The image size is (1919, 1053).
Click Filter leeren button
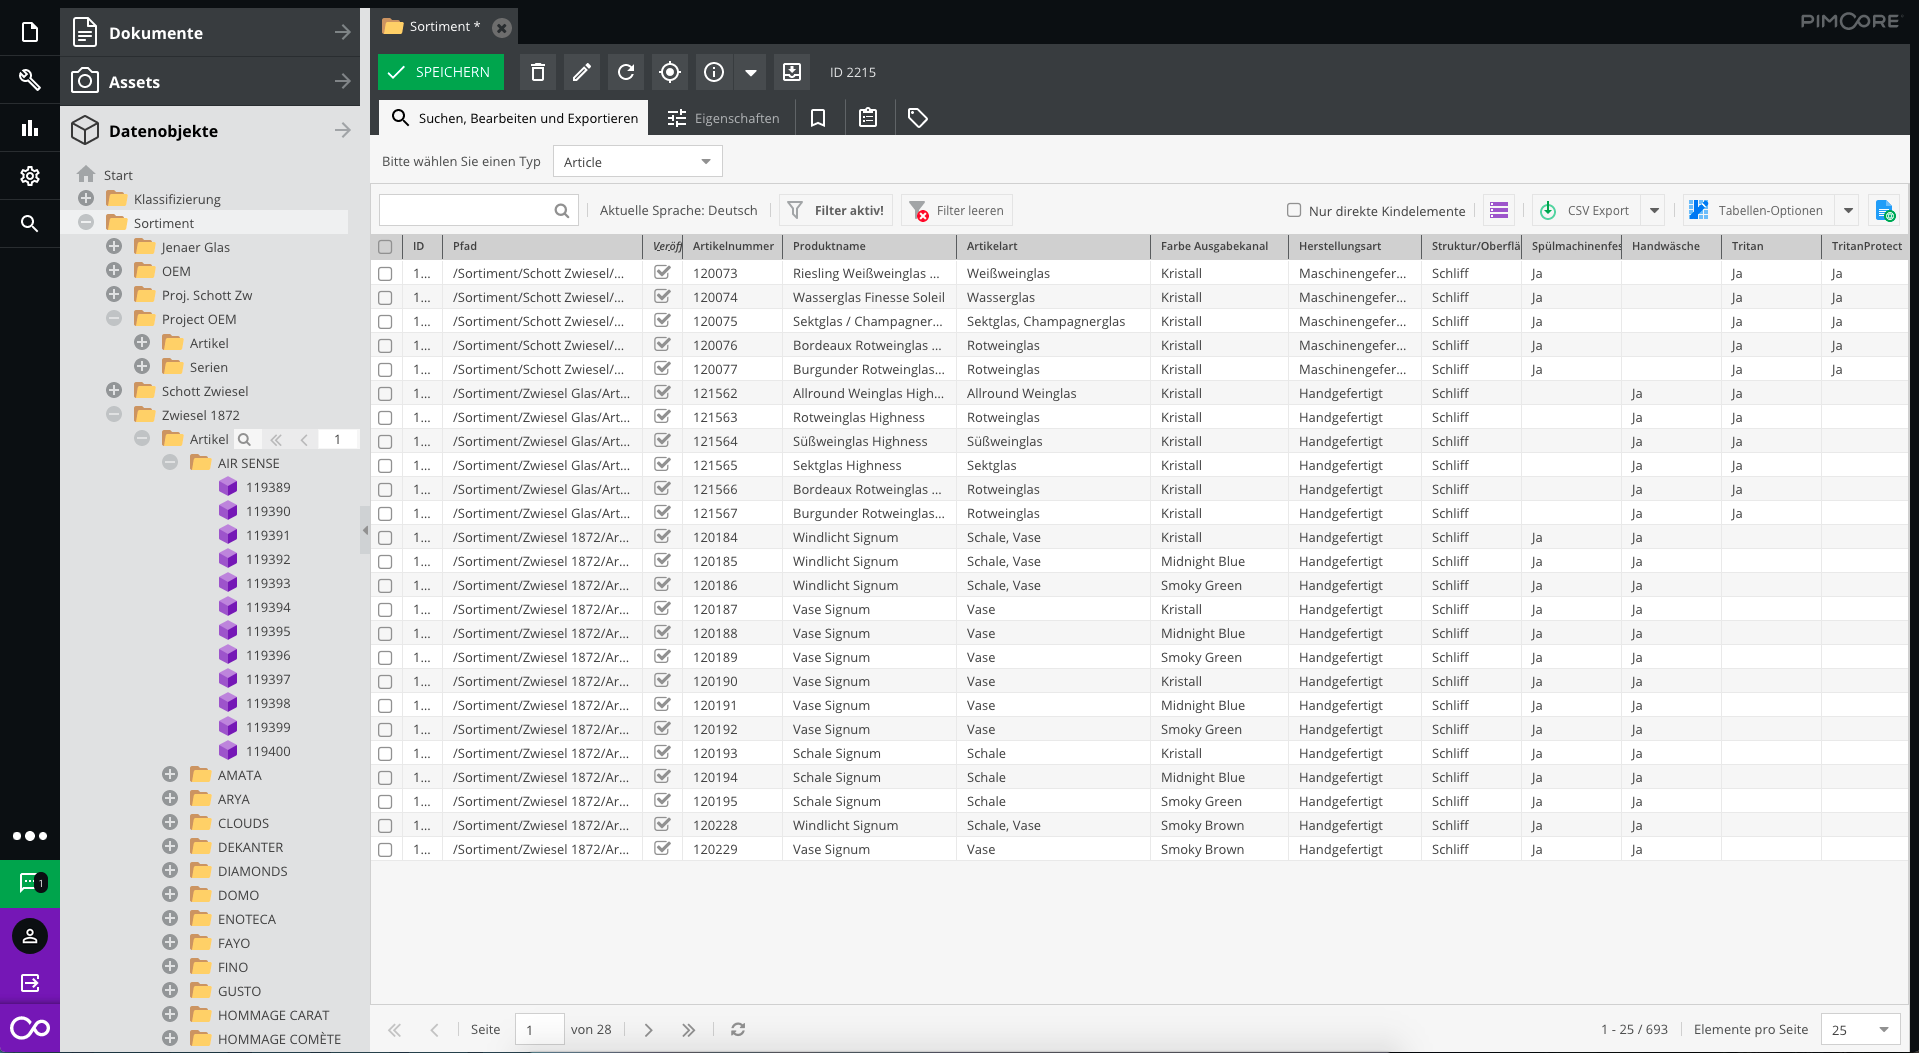pyautogui.click(x=958, y=210)
